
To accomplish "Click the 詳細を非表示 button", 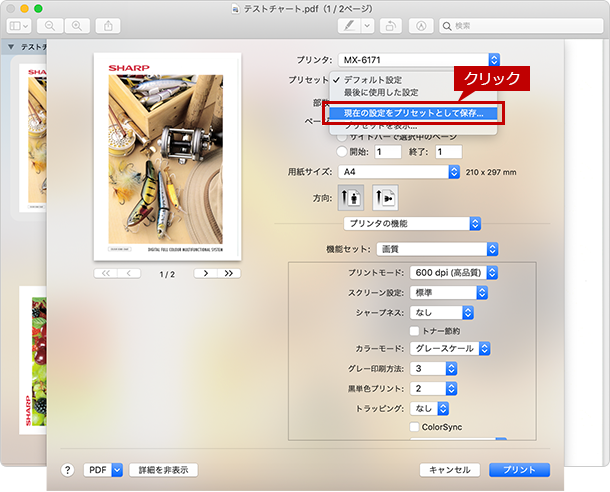I will pos(163,470).
